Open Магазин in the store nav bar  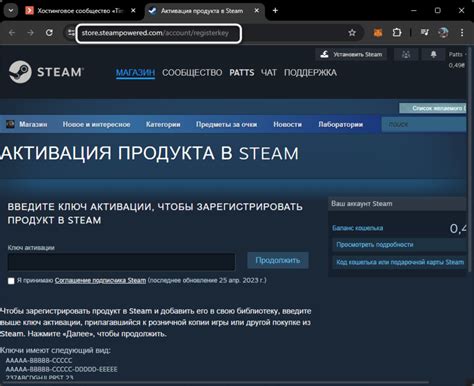click(x=33, y=124)
